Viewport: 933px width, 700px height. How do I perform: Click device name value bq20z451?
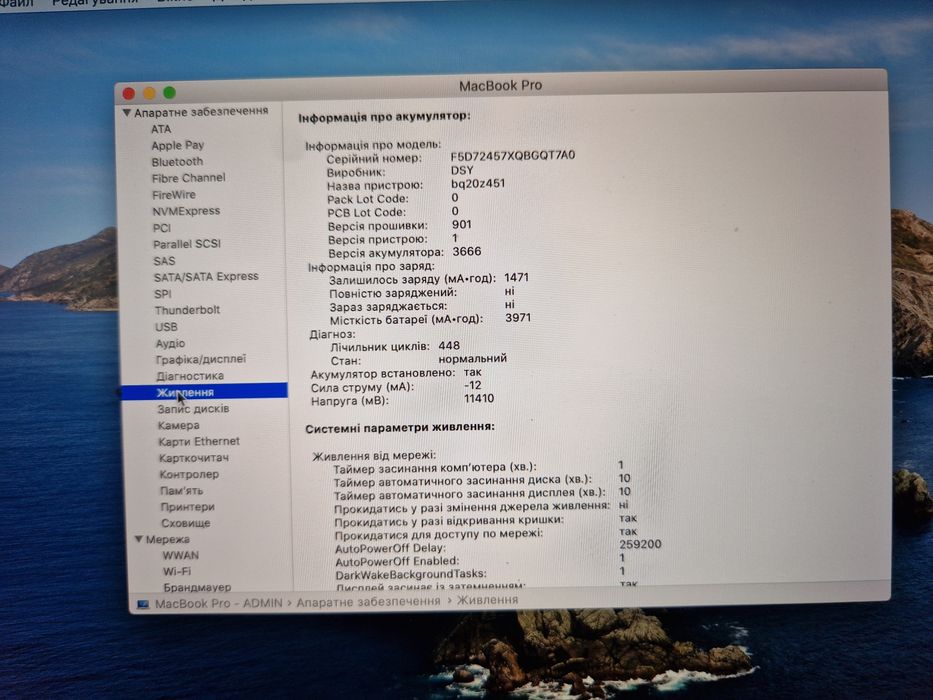(x=478, y=183)
